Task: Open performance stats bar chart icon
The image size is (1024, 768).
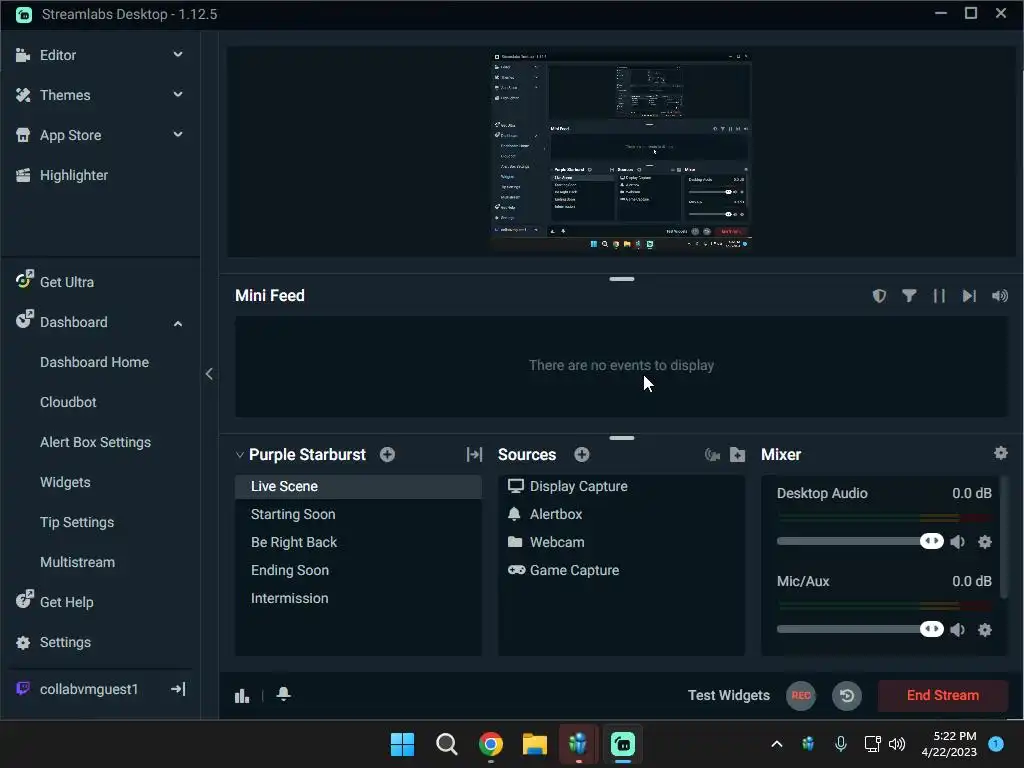Action: [x=242, y=696]
